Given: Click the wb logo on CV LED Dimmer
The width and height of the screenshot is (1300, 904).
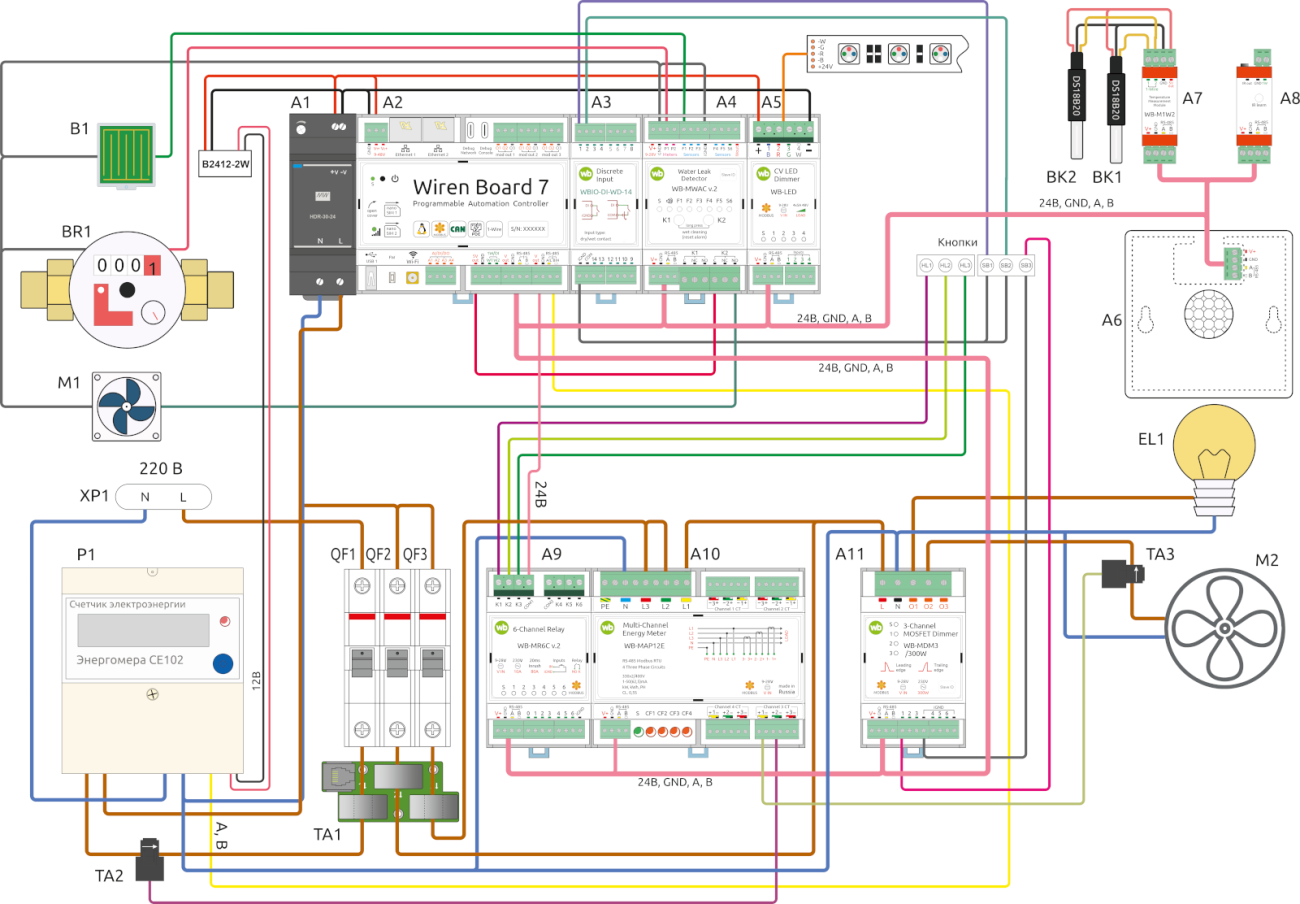Looking at the screenshot, I should (763, 173).
